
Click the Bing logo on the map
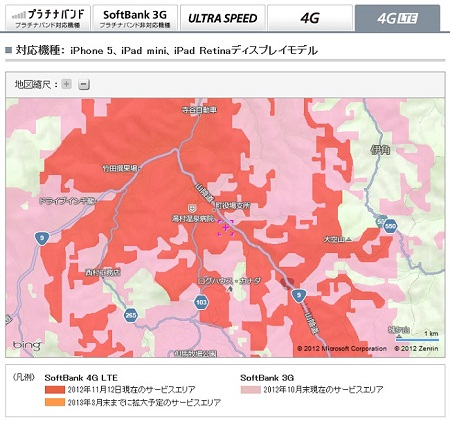click(x=27, y=345)
